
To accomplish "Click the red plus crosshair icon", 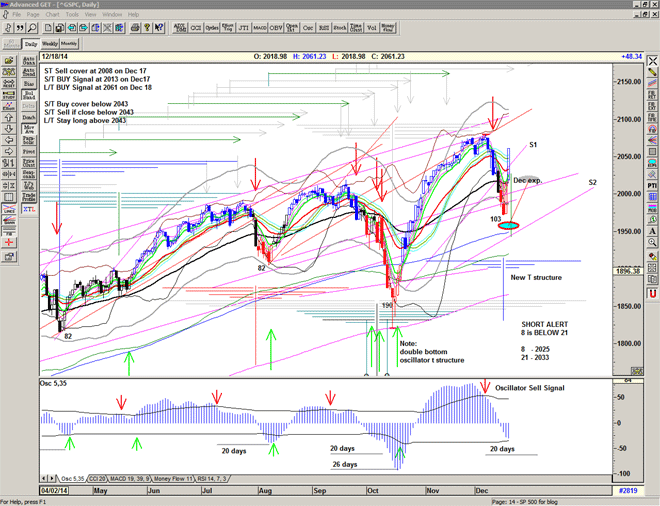I will coord(9,241).
